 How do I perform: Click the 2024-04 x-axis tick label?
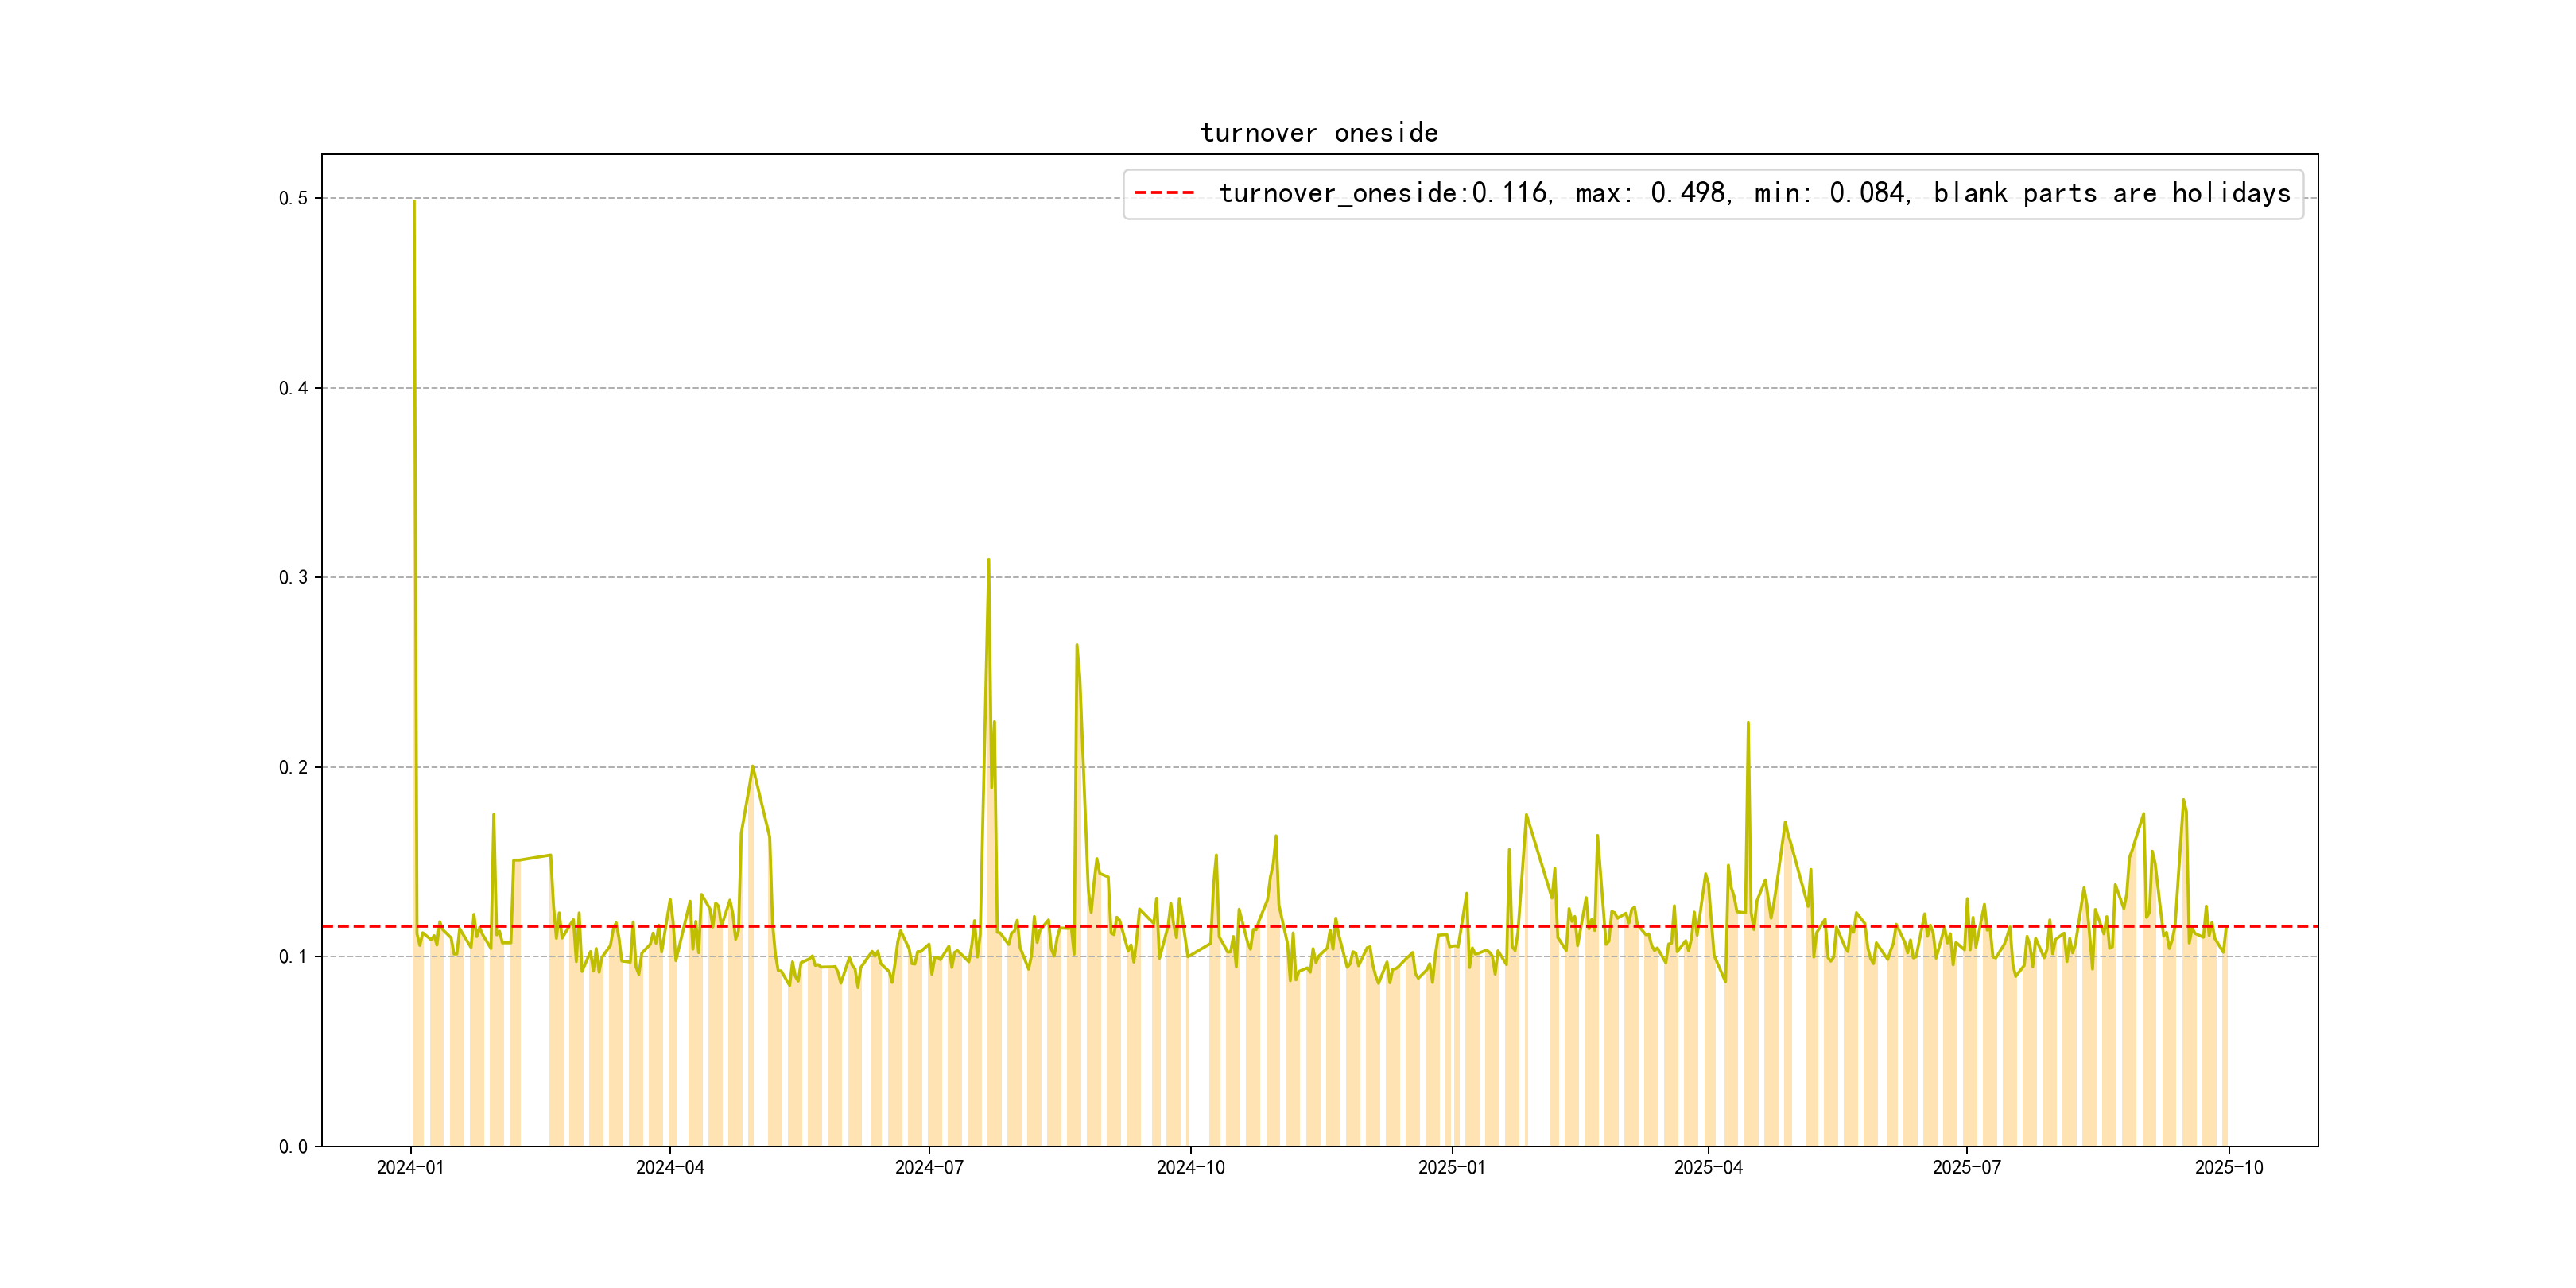click(670, 1167)
